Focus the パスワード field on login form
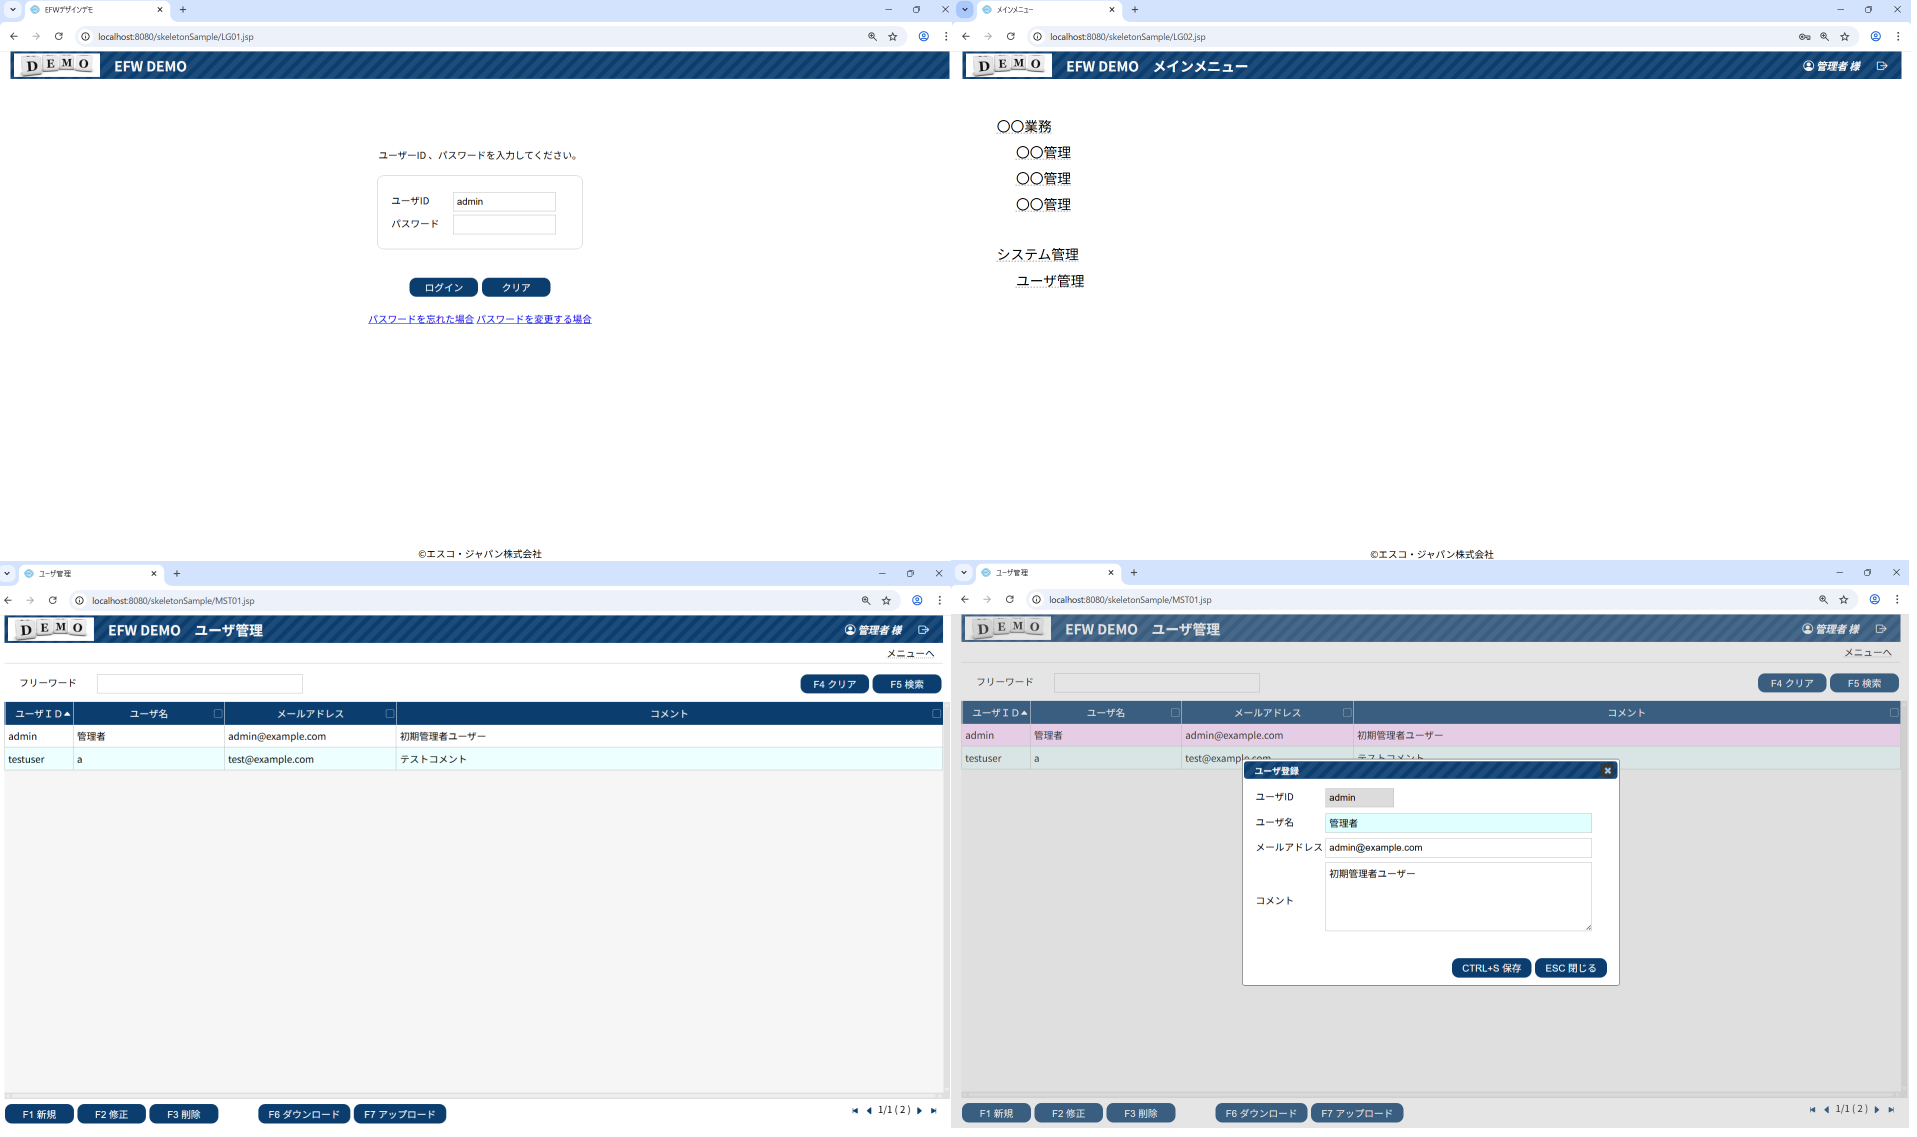 [x=504, y=225]
